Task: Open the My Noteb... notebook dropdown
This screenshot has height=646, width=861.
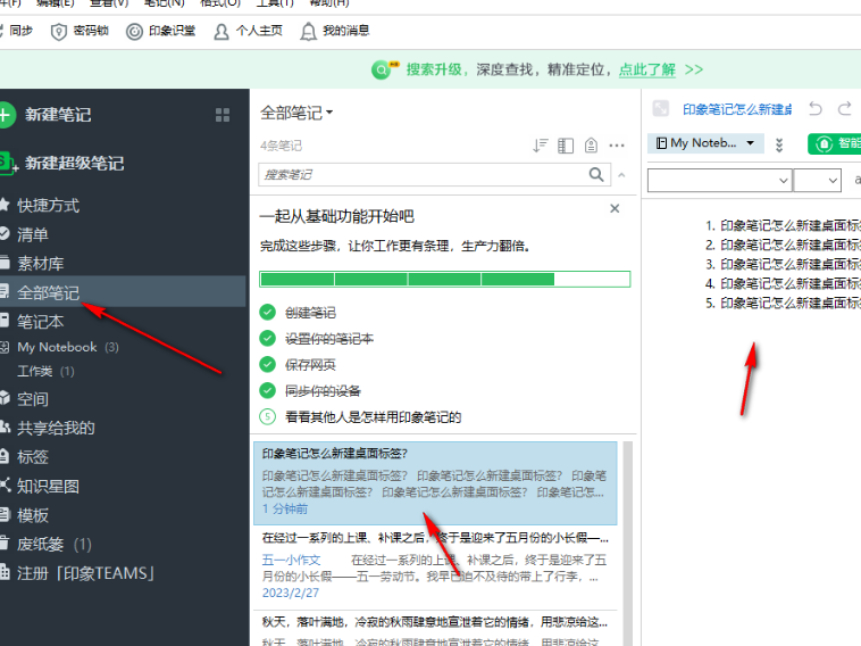Action: pyautogui.click(x=706, y=143)
